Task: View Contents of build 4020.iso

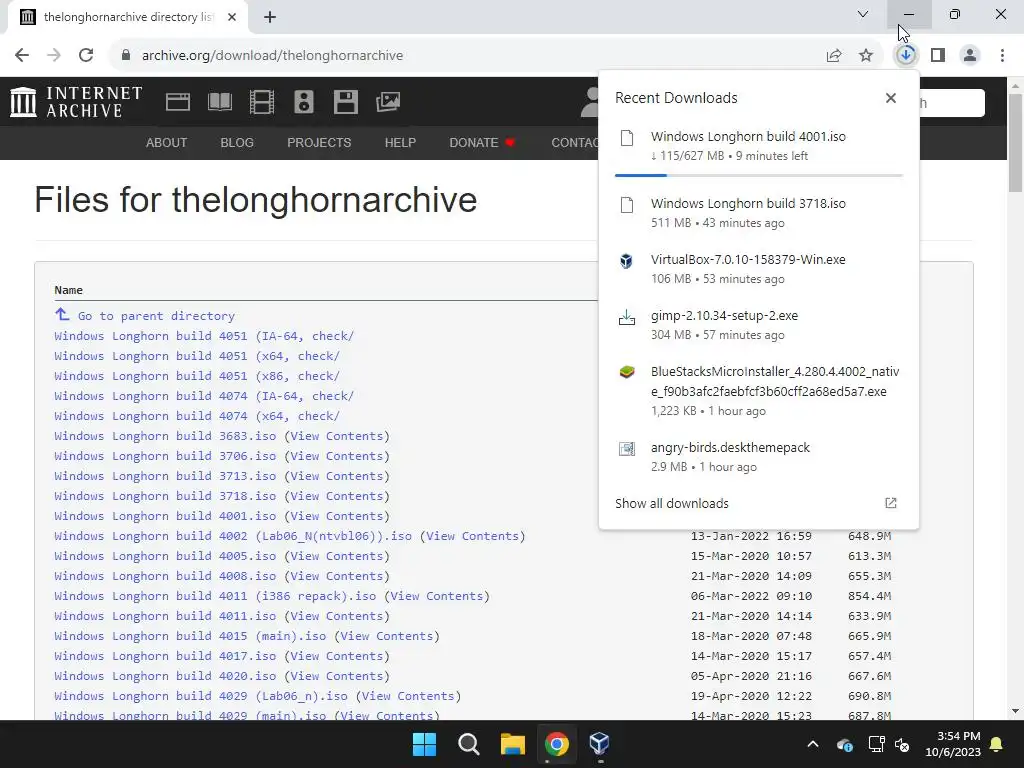Action: [x=336, y=676]
